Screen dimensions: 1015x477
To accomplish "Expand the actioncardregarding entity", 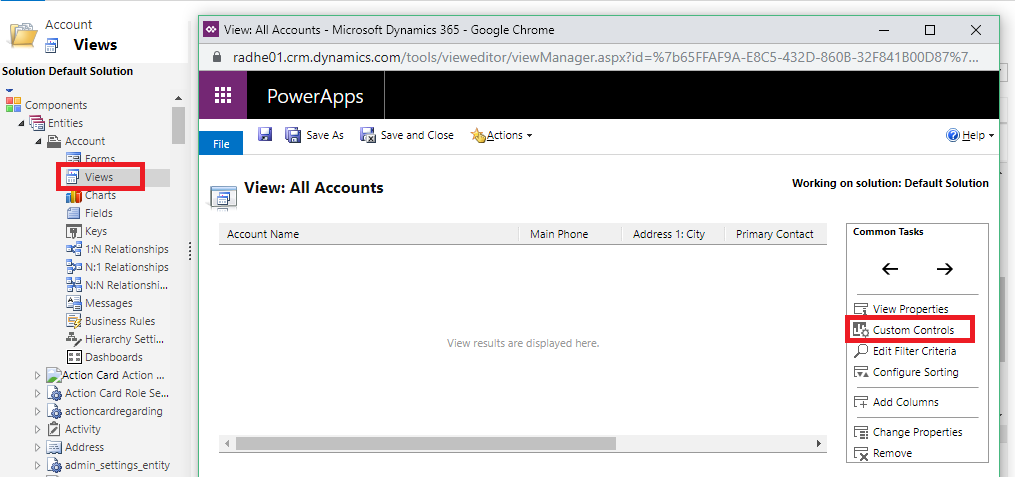I will coord(38,411).
